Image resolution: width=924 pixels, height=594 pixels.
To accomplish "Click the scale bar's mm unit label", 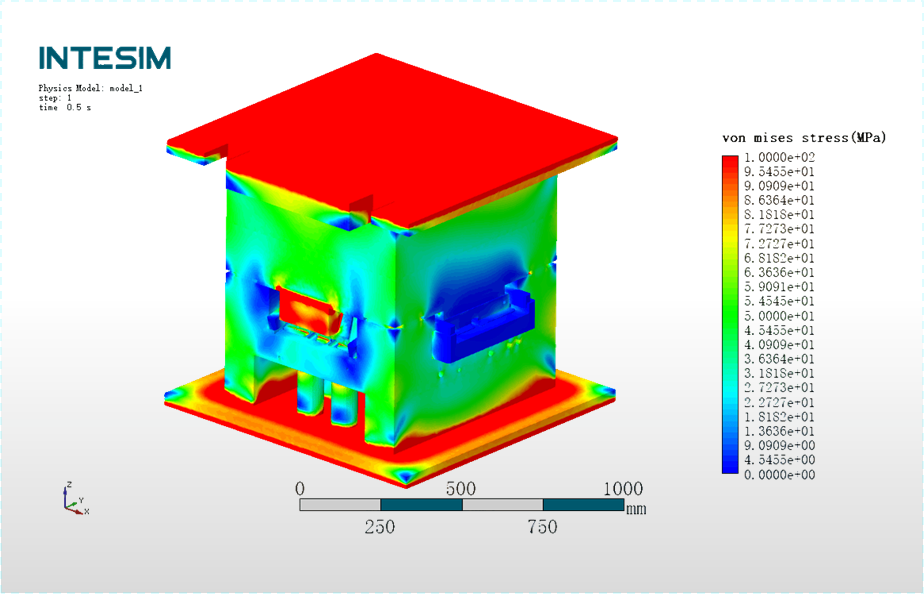I will 636,509.
